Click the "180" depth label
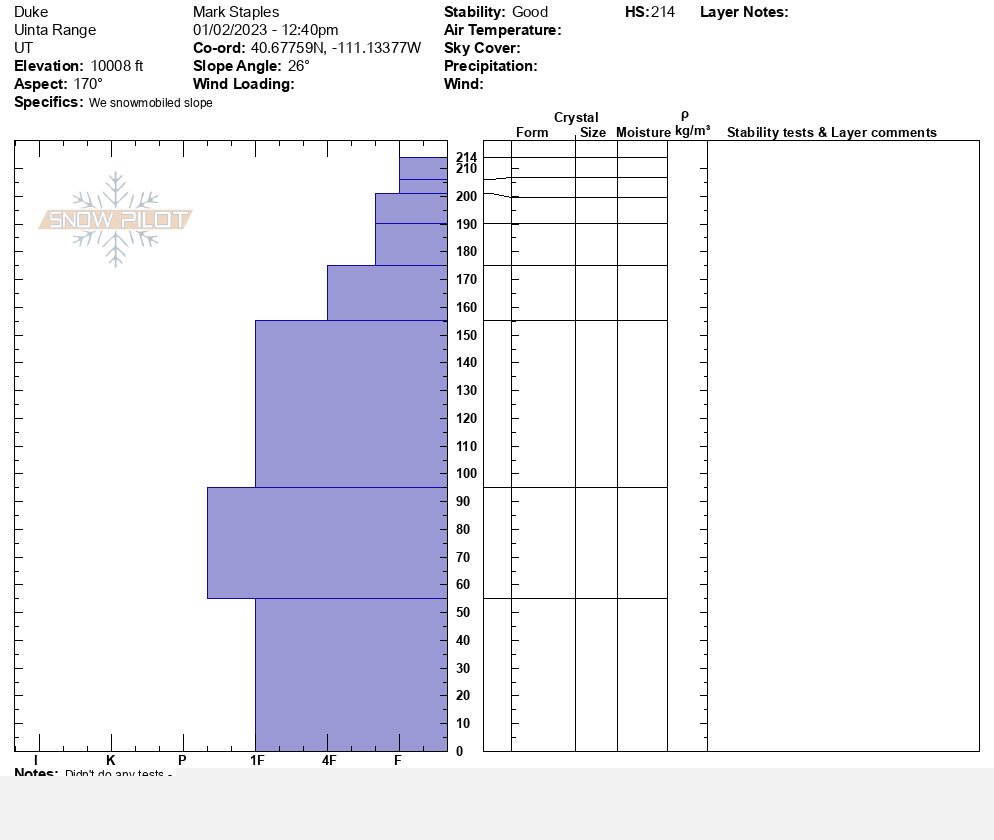Screen dimensions: 994x840 tap(467, 252)
